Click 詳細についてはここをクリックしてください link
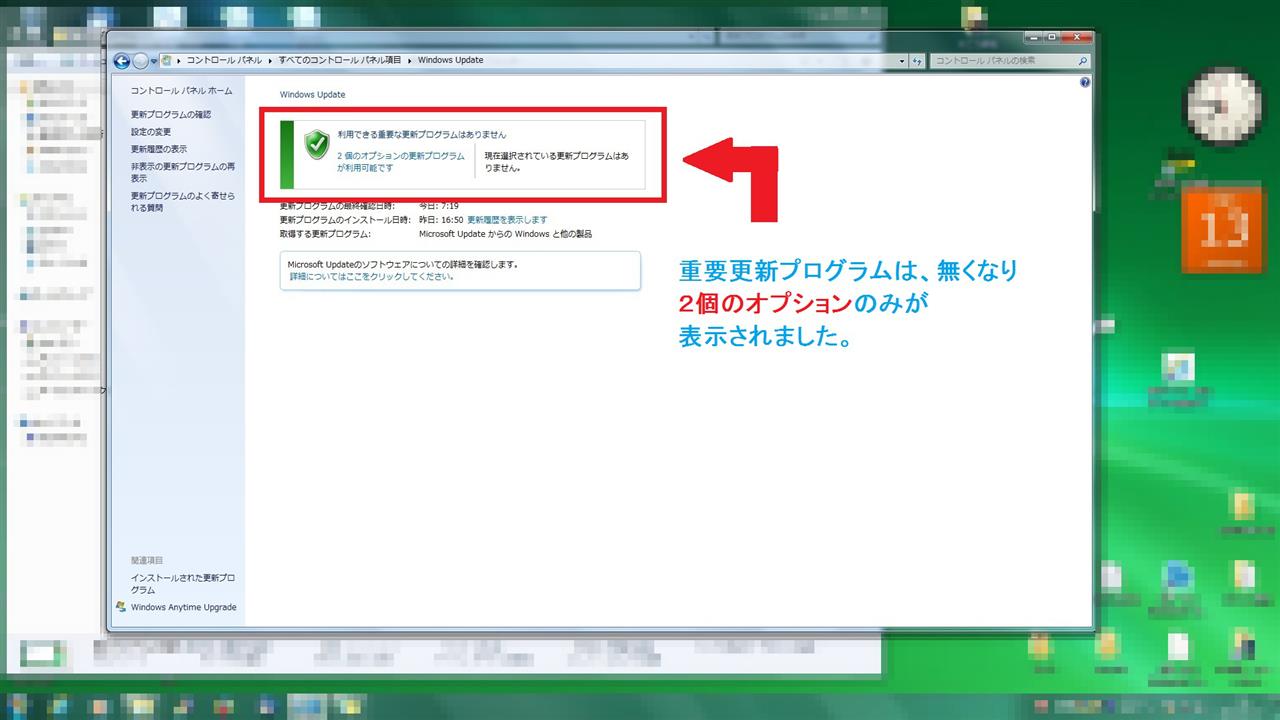Viewport: 1280px width, 720px height. [372, 276]
